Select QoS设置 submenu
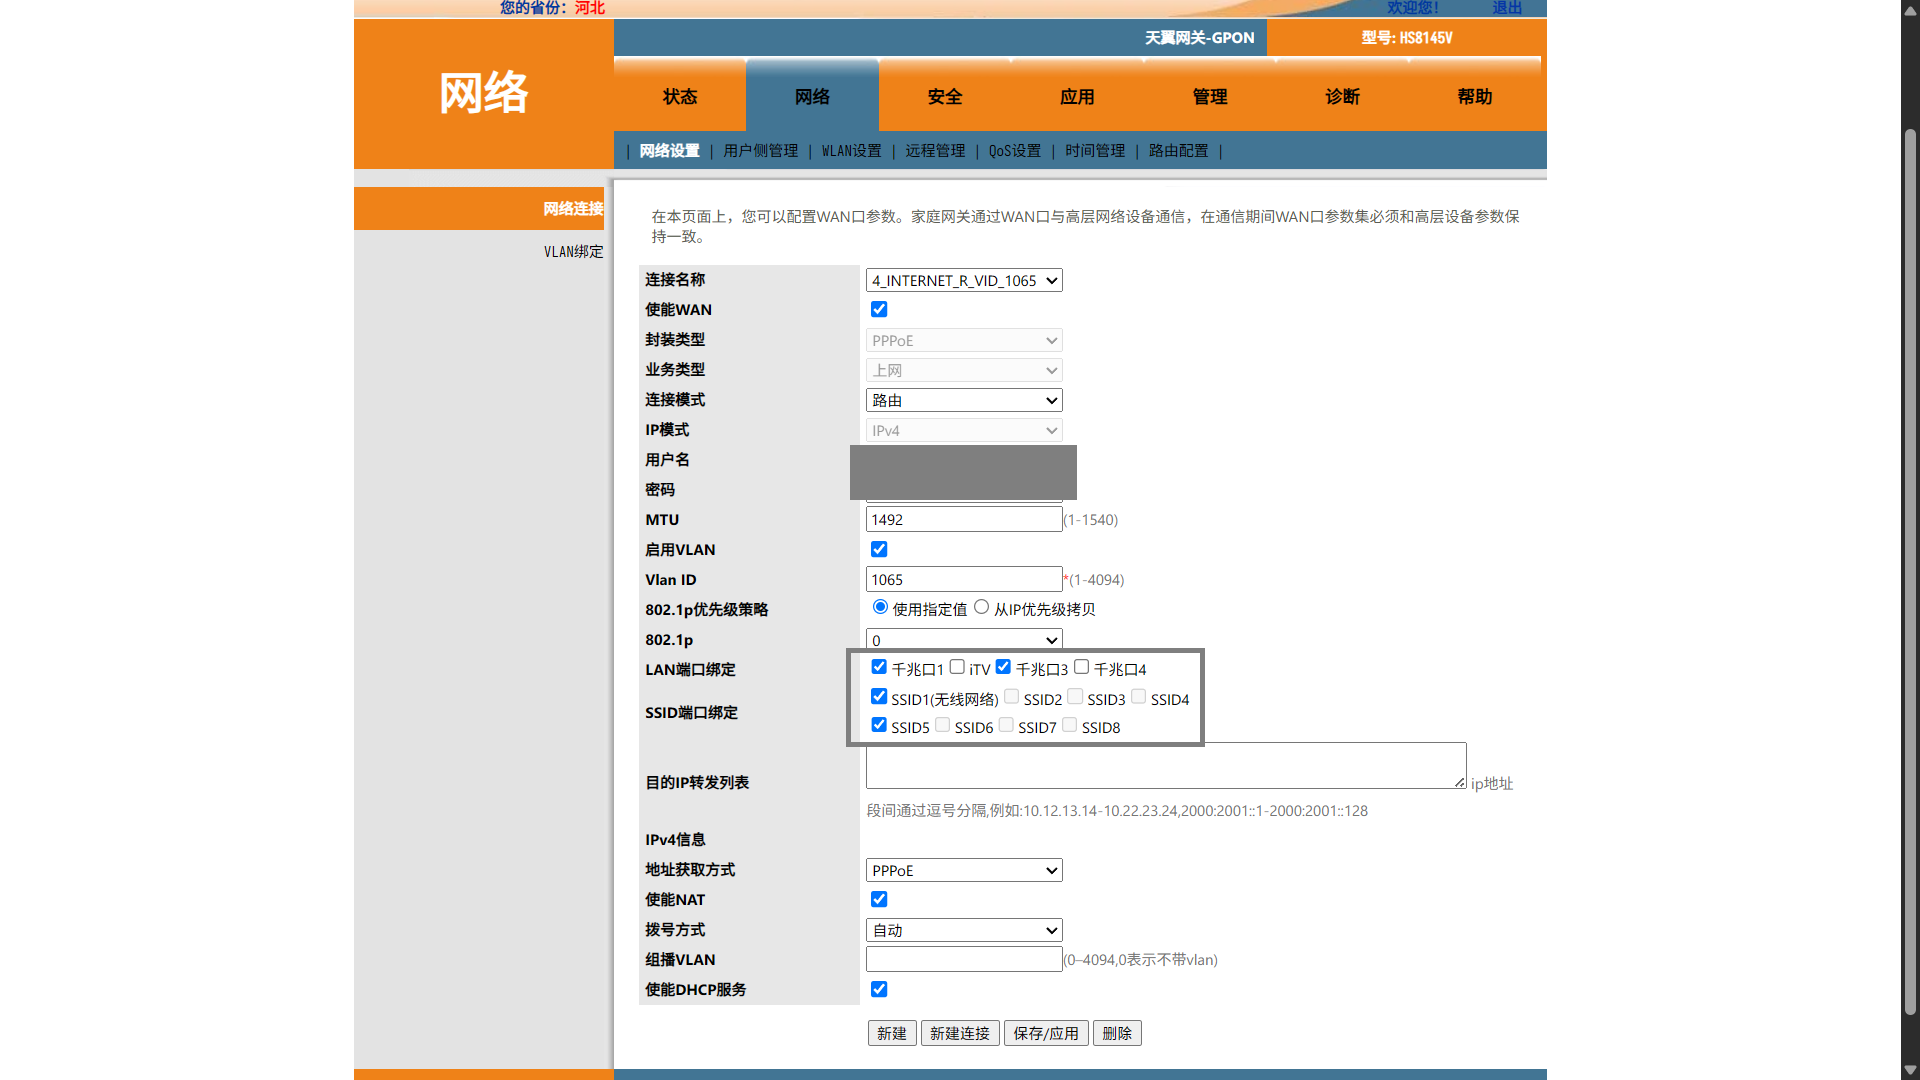Image resolution: width=1920 pixels, height=1080 pixels. [1015, 151]
